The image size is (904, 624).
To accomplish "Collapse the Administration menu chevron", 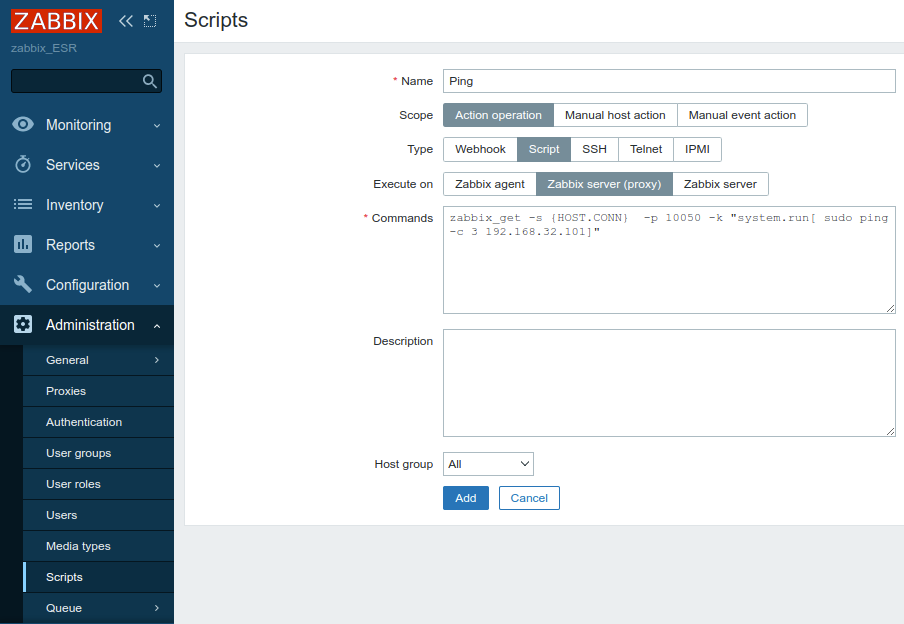I will (157, 326).
